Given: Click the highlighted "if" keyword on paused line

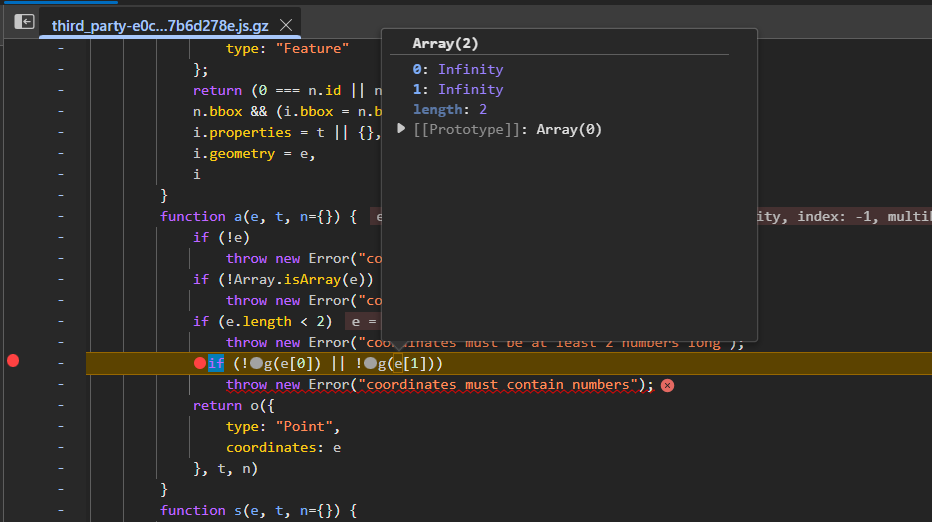Looking at the screenshot, I should point(216,363).
